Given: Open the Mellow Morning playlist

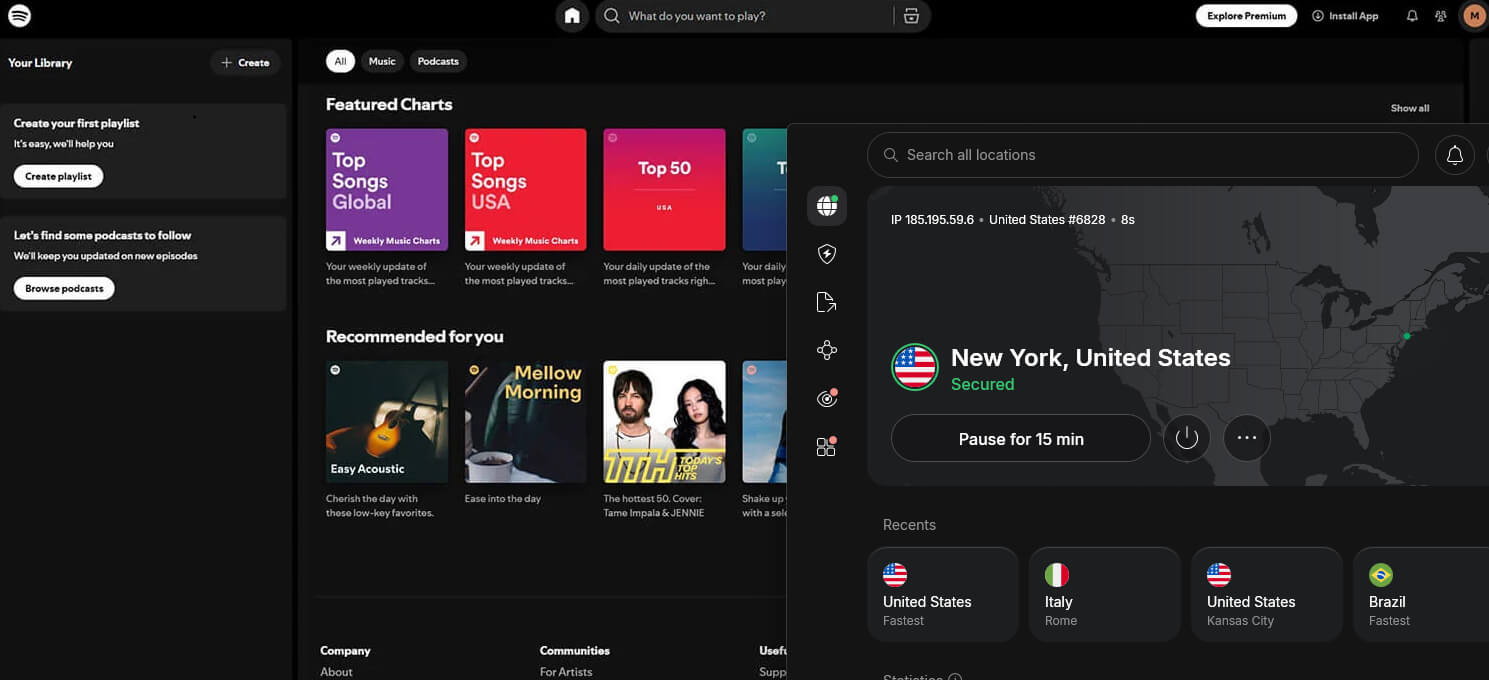Looking at the screenshot, I should [526, 422].
